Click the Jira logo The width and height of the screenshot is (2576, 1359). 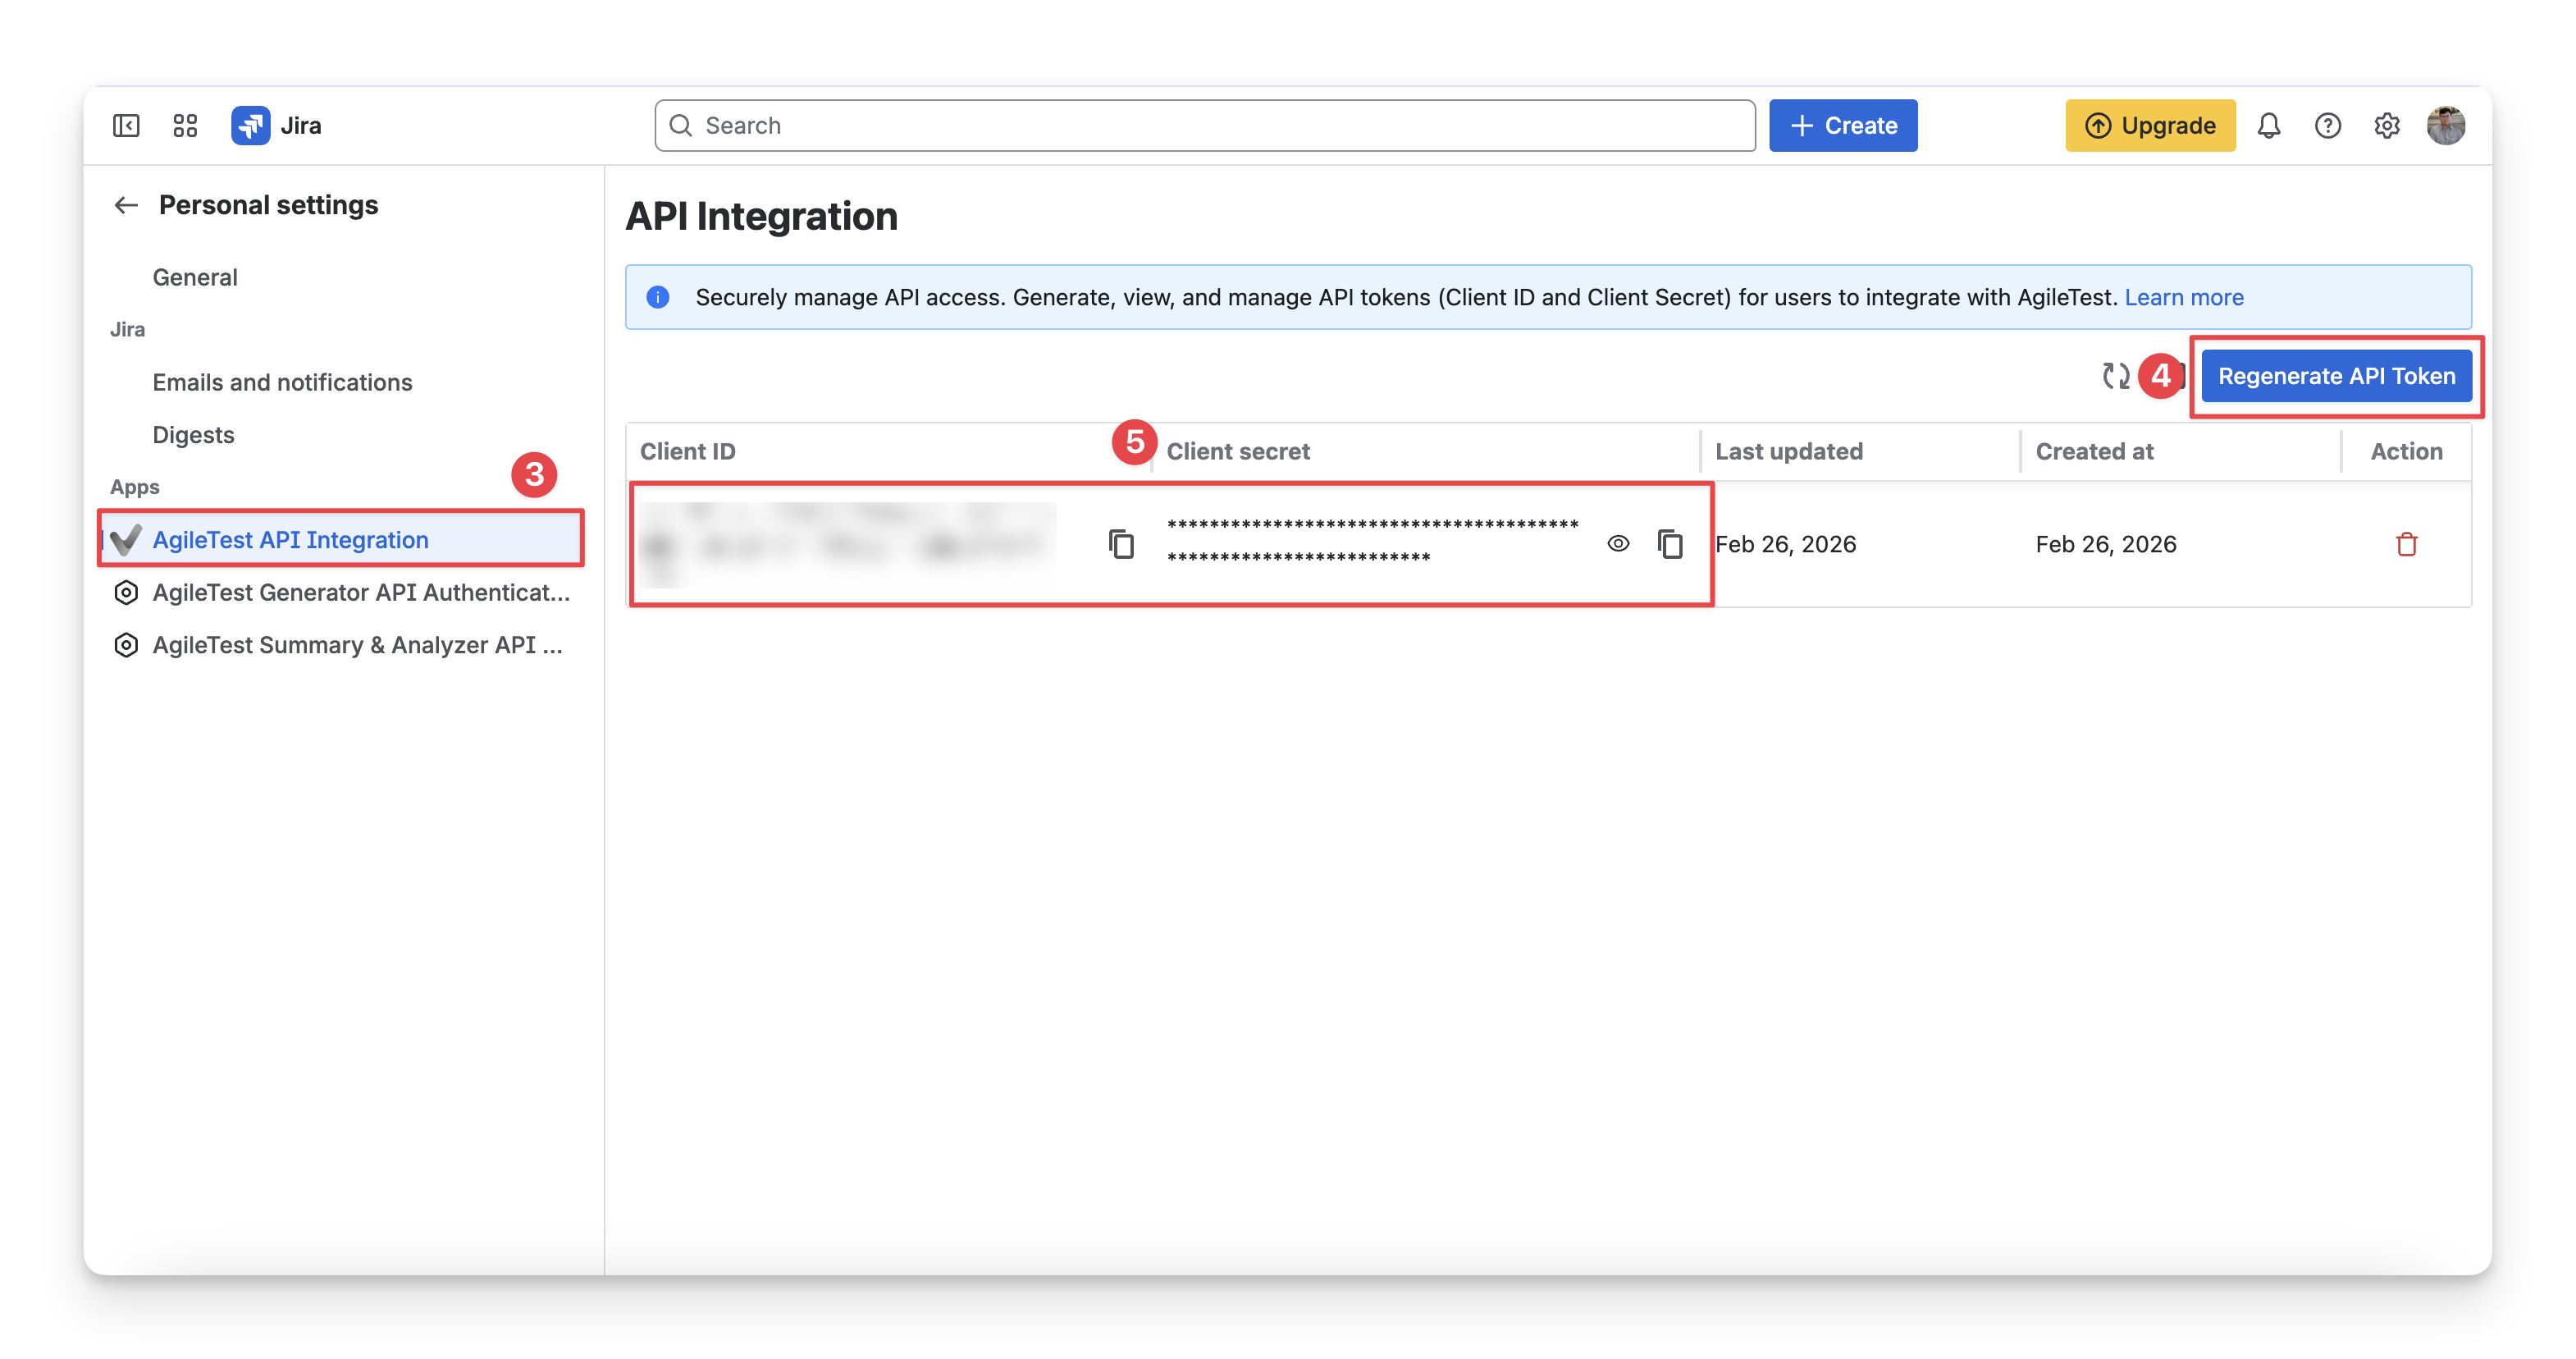pyautogui.click(x=250, y=125)
